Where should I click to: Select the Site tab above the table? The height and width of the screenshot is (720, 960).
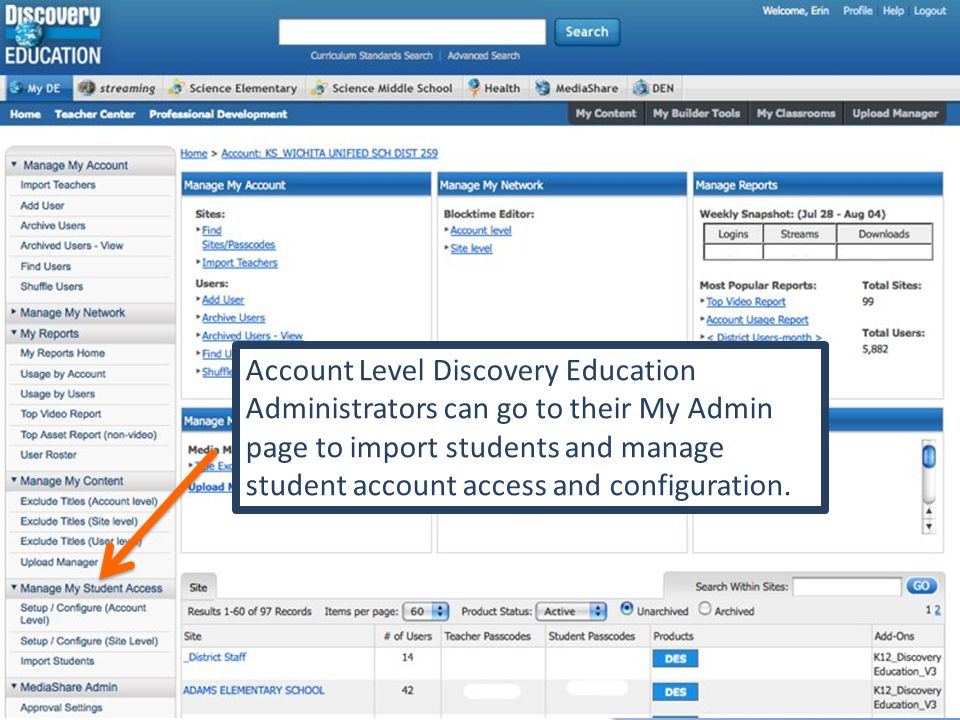click(198, 587)
